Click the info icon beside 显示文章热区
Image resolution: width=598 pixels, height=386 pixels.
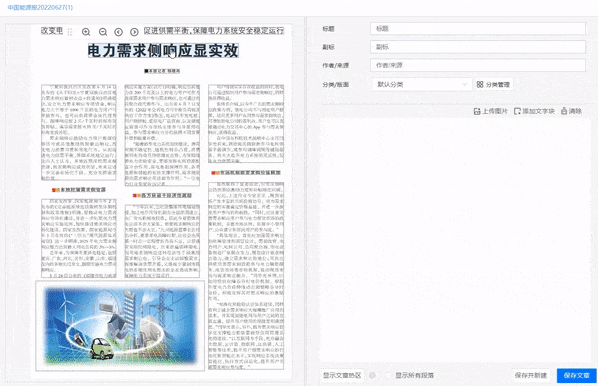(372, 375)
